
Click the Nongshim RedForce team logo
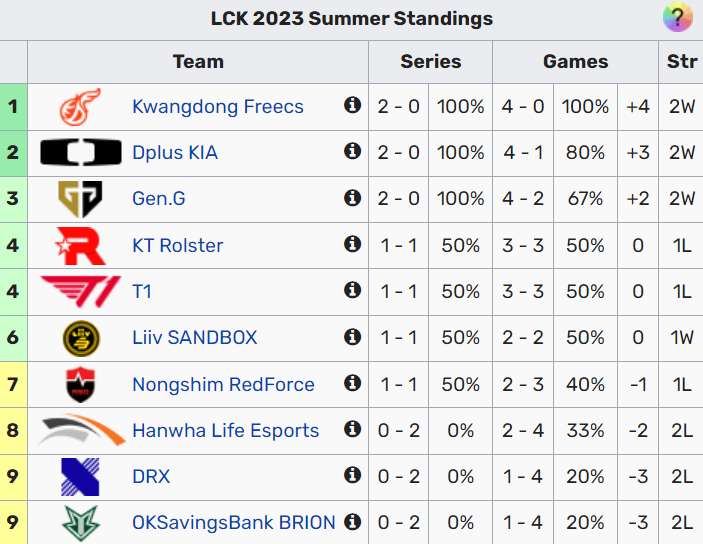[x=80, y=384]
